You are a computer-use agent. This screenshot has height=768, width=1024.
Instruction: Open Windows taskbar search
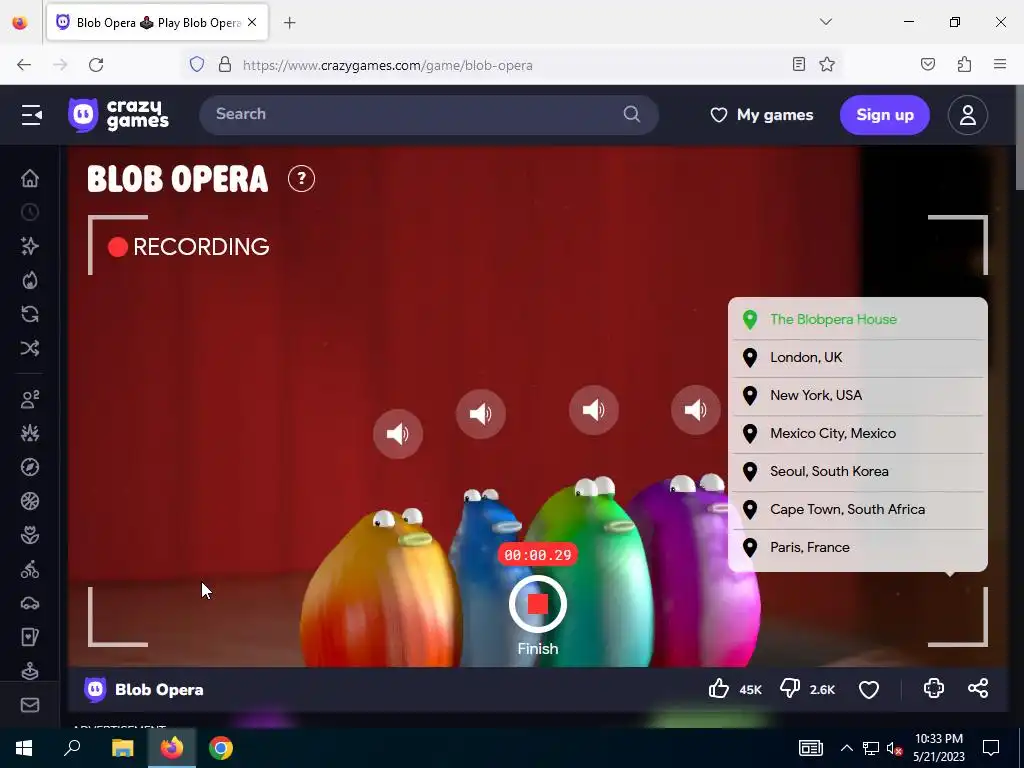point(72,748)
